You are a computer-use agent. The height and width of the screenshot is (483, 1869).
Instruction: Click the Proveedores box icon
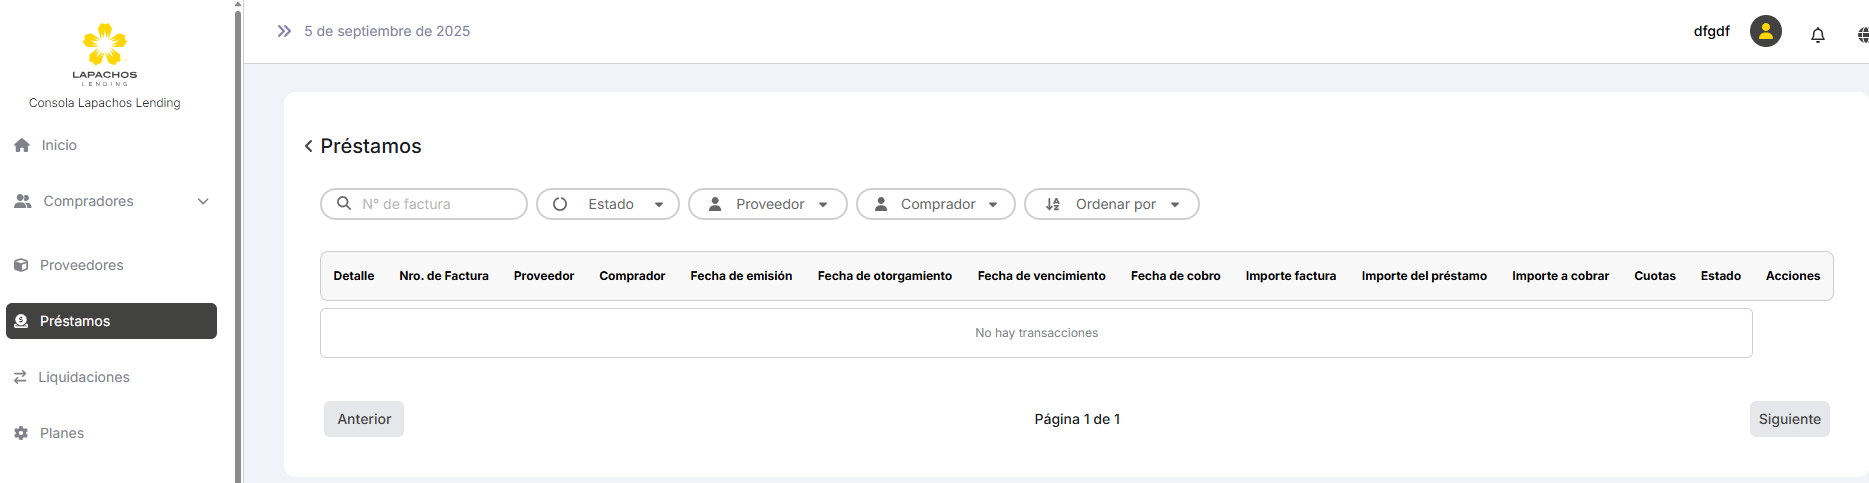point(21,265)
